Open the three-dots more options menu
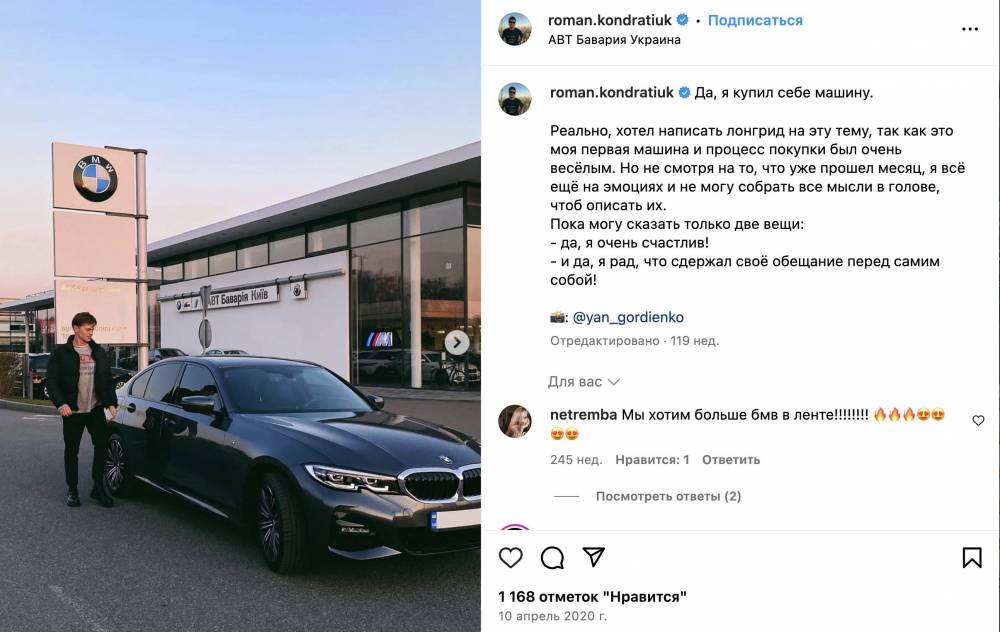The width and height of the screenshot is (1000, 632). tap(970, 29)
